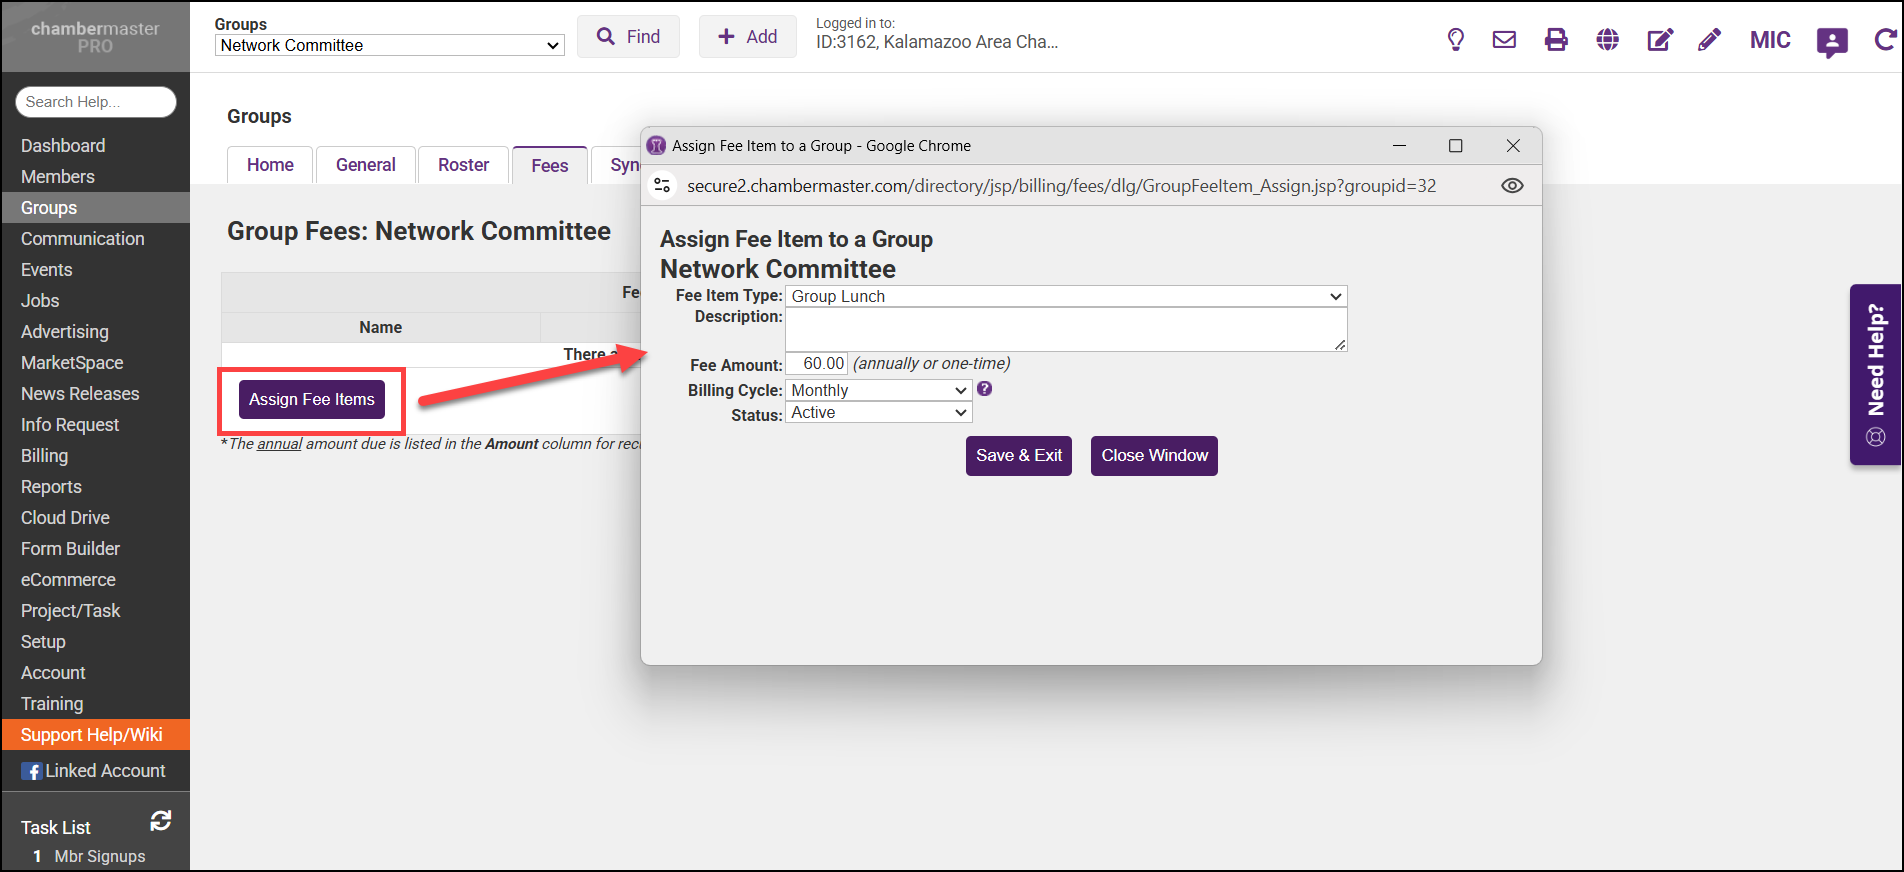Screen dimensions: 1904x872
Task: Select the pencil icon in header
Action: pyautogui.click(x=1710, y=40)
